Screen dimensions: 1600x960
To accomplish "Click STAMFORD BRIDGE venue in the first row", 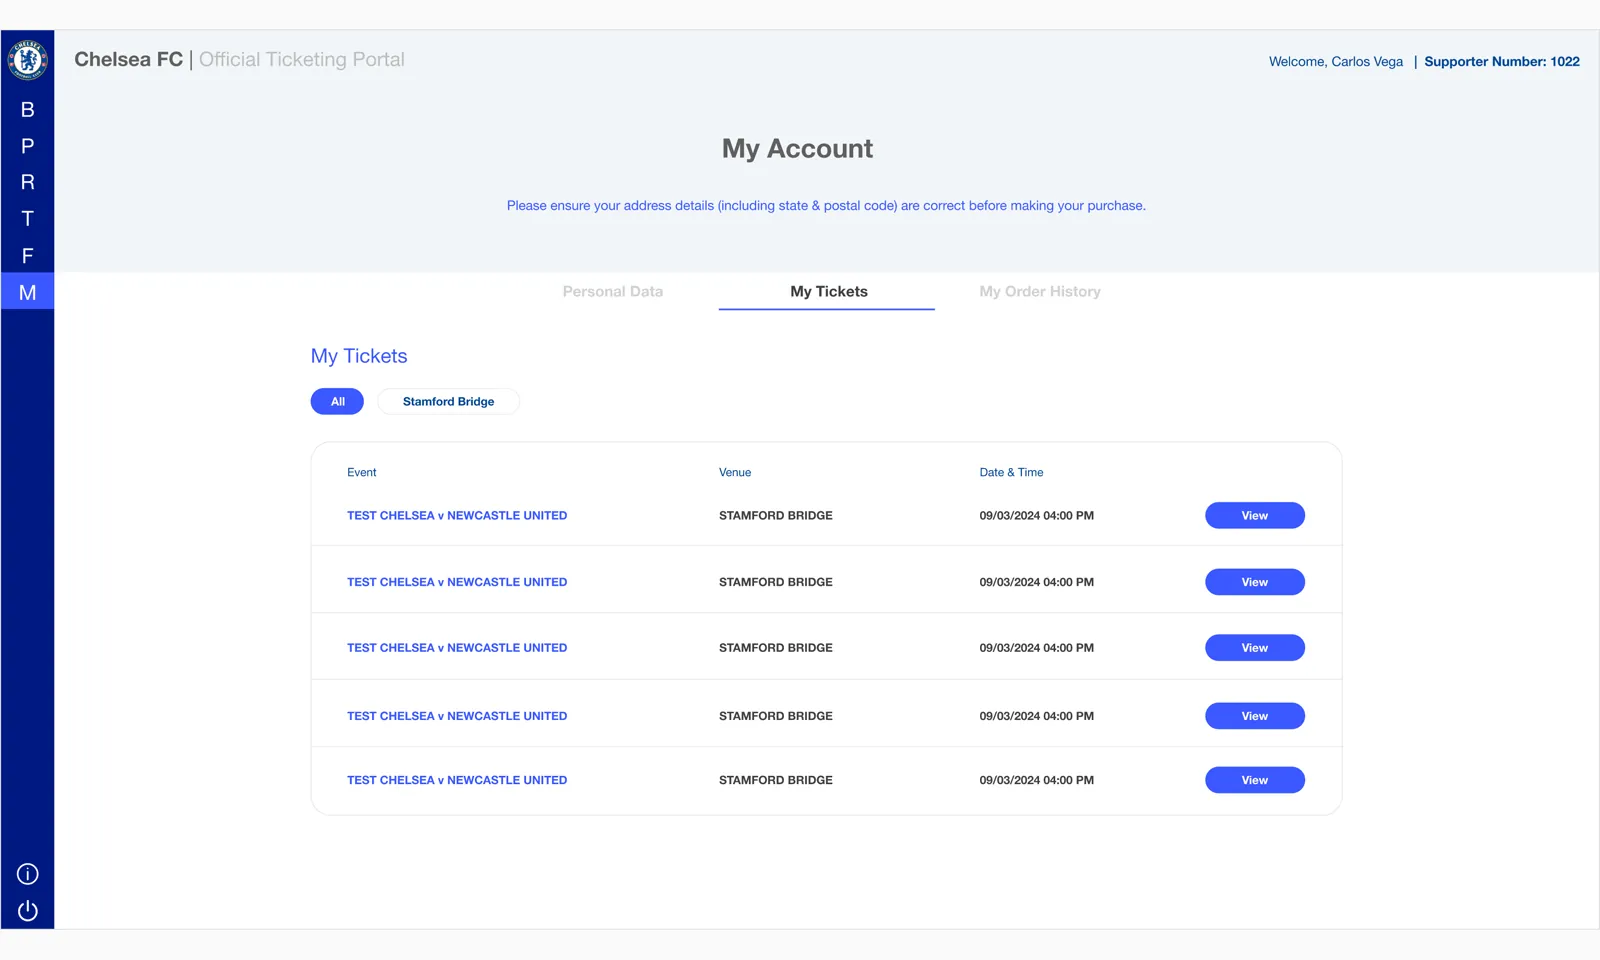I will coord(776,516).
